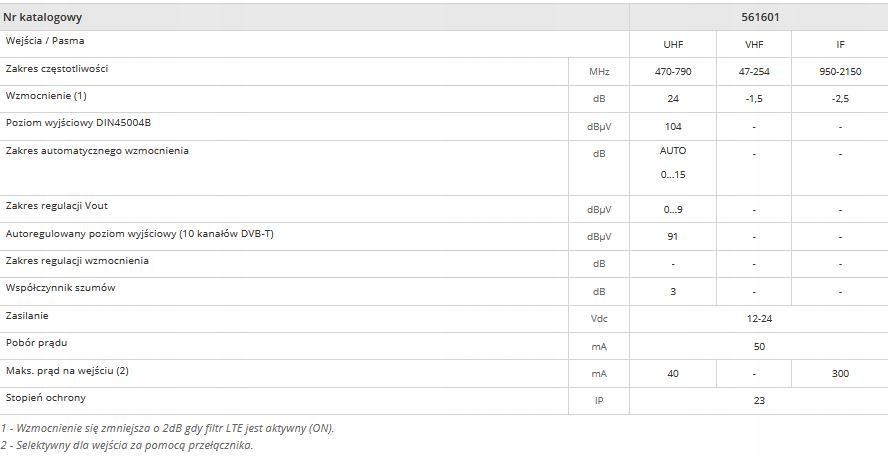Click the 'Pobór prądu' row label
Screen dimensions: 892x458
(37, 343)
